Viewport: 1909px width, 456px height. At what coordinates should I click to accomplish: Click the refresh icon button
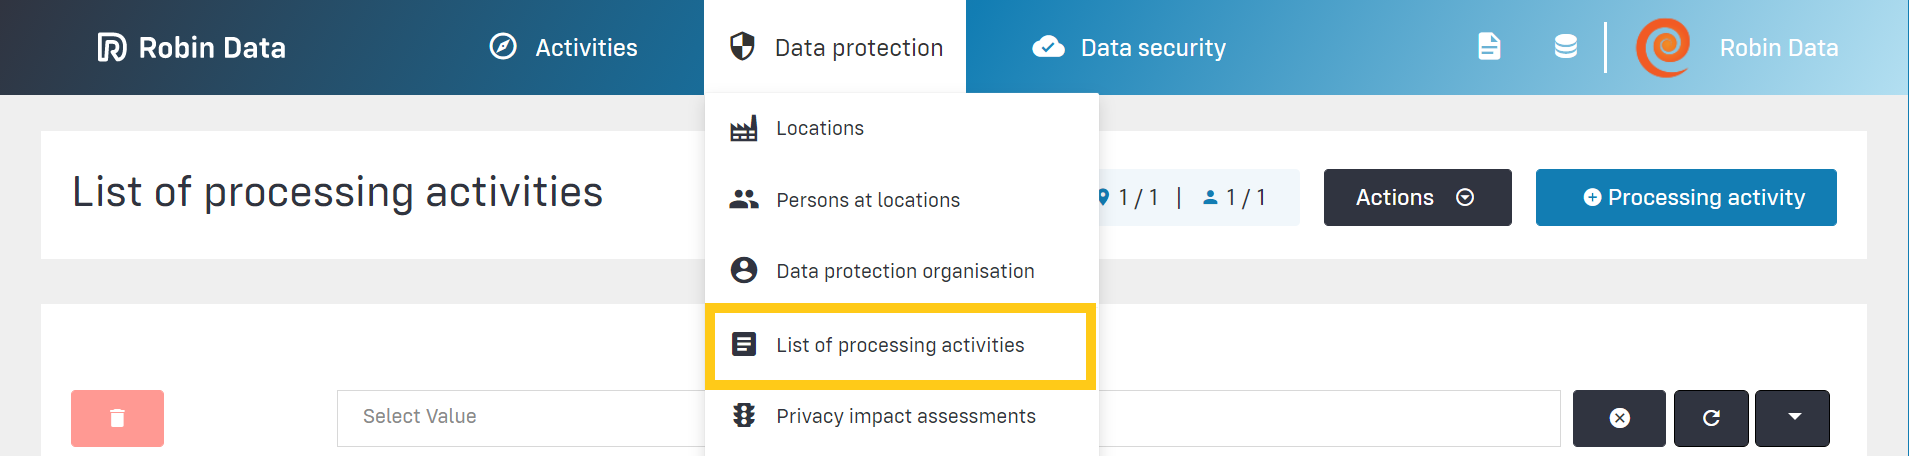coord(1711,418)
